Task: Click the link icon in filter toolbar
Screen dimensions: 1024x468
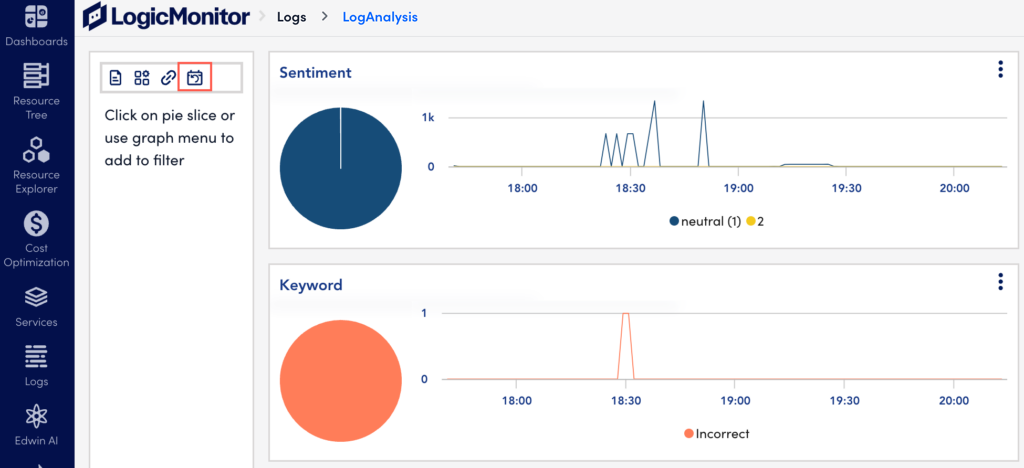Action: tap(168, 77)
